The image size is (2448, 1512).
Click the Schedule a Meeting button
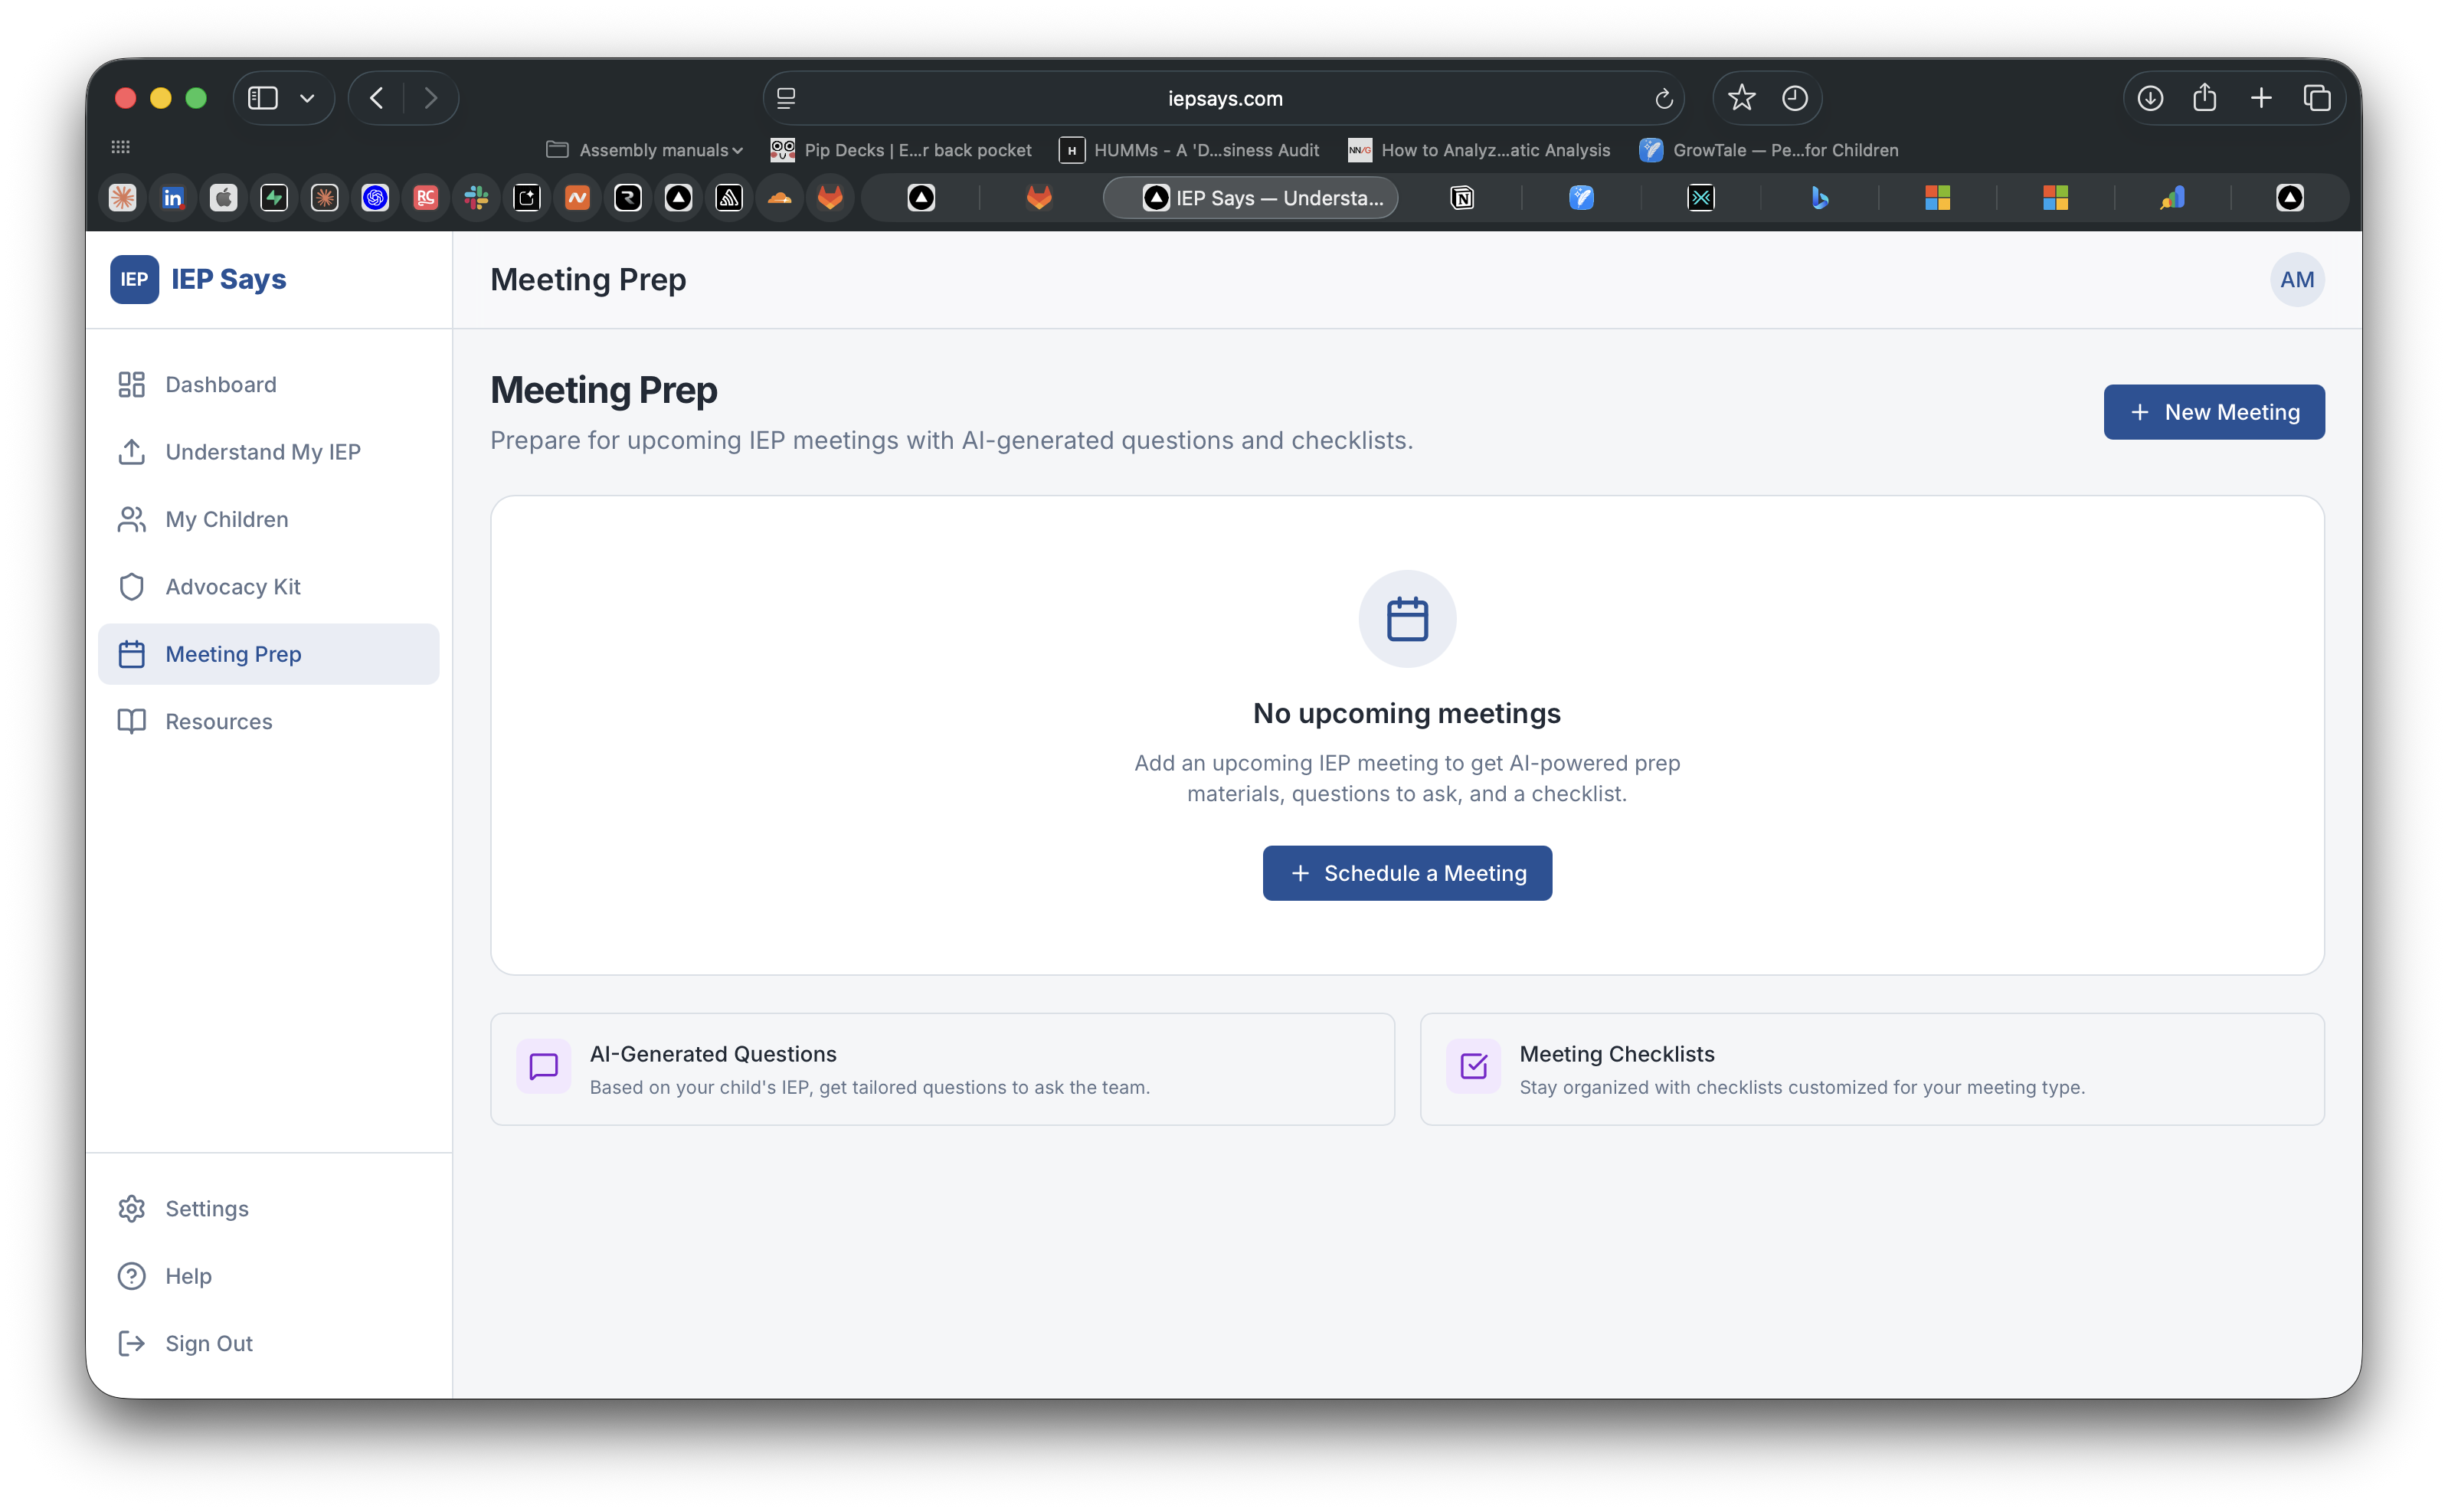(1407, 873)
